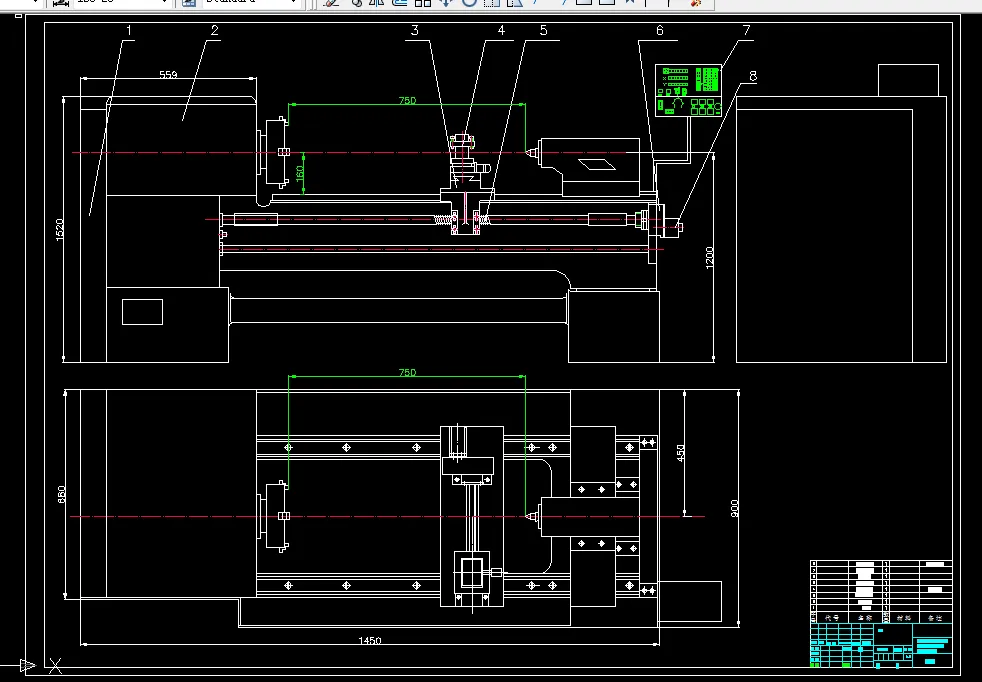Select part callout number 2

pos(215,30)
